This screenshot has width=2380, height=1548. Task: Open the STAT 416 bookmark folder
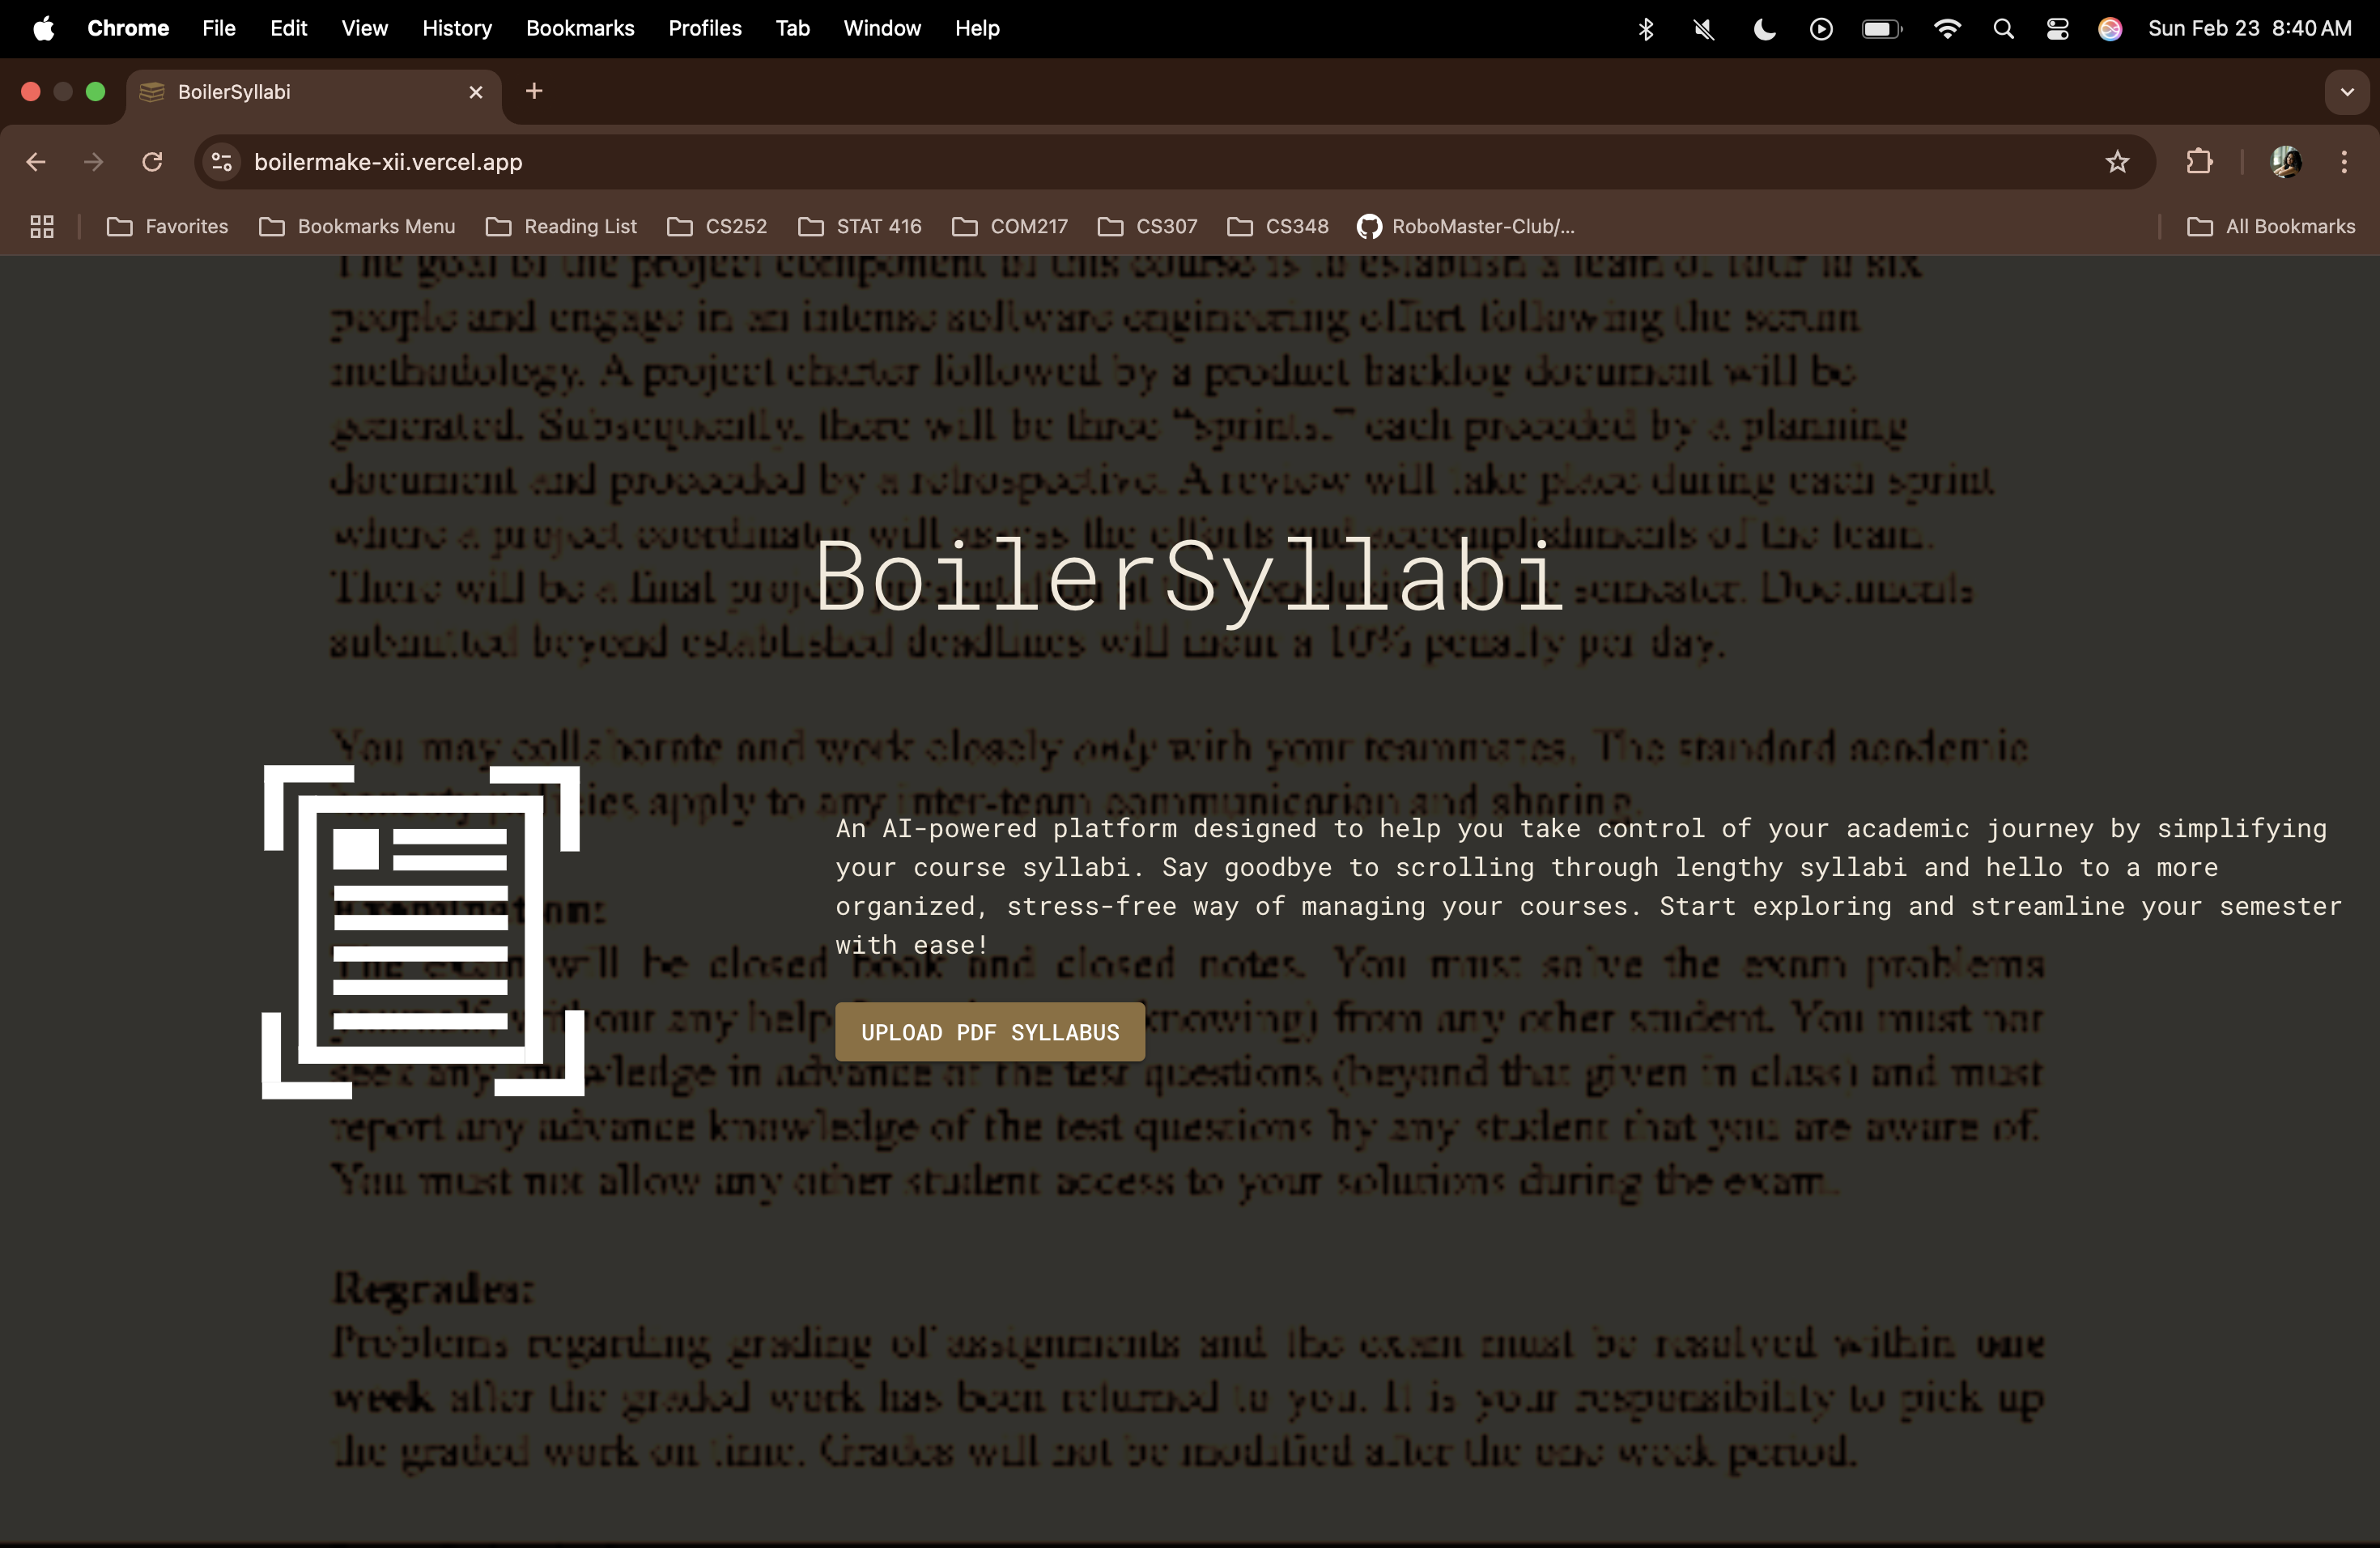pyautogui.click(x=860, y=227)
